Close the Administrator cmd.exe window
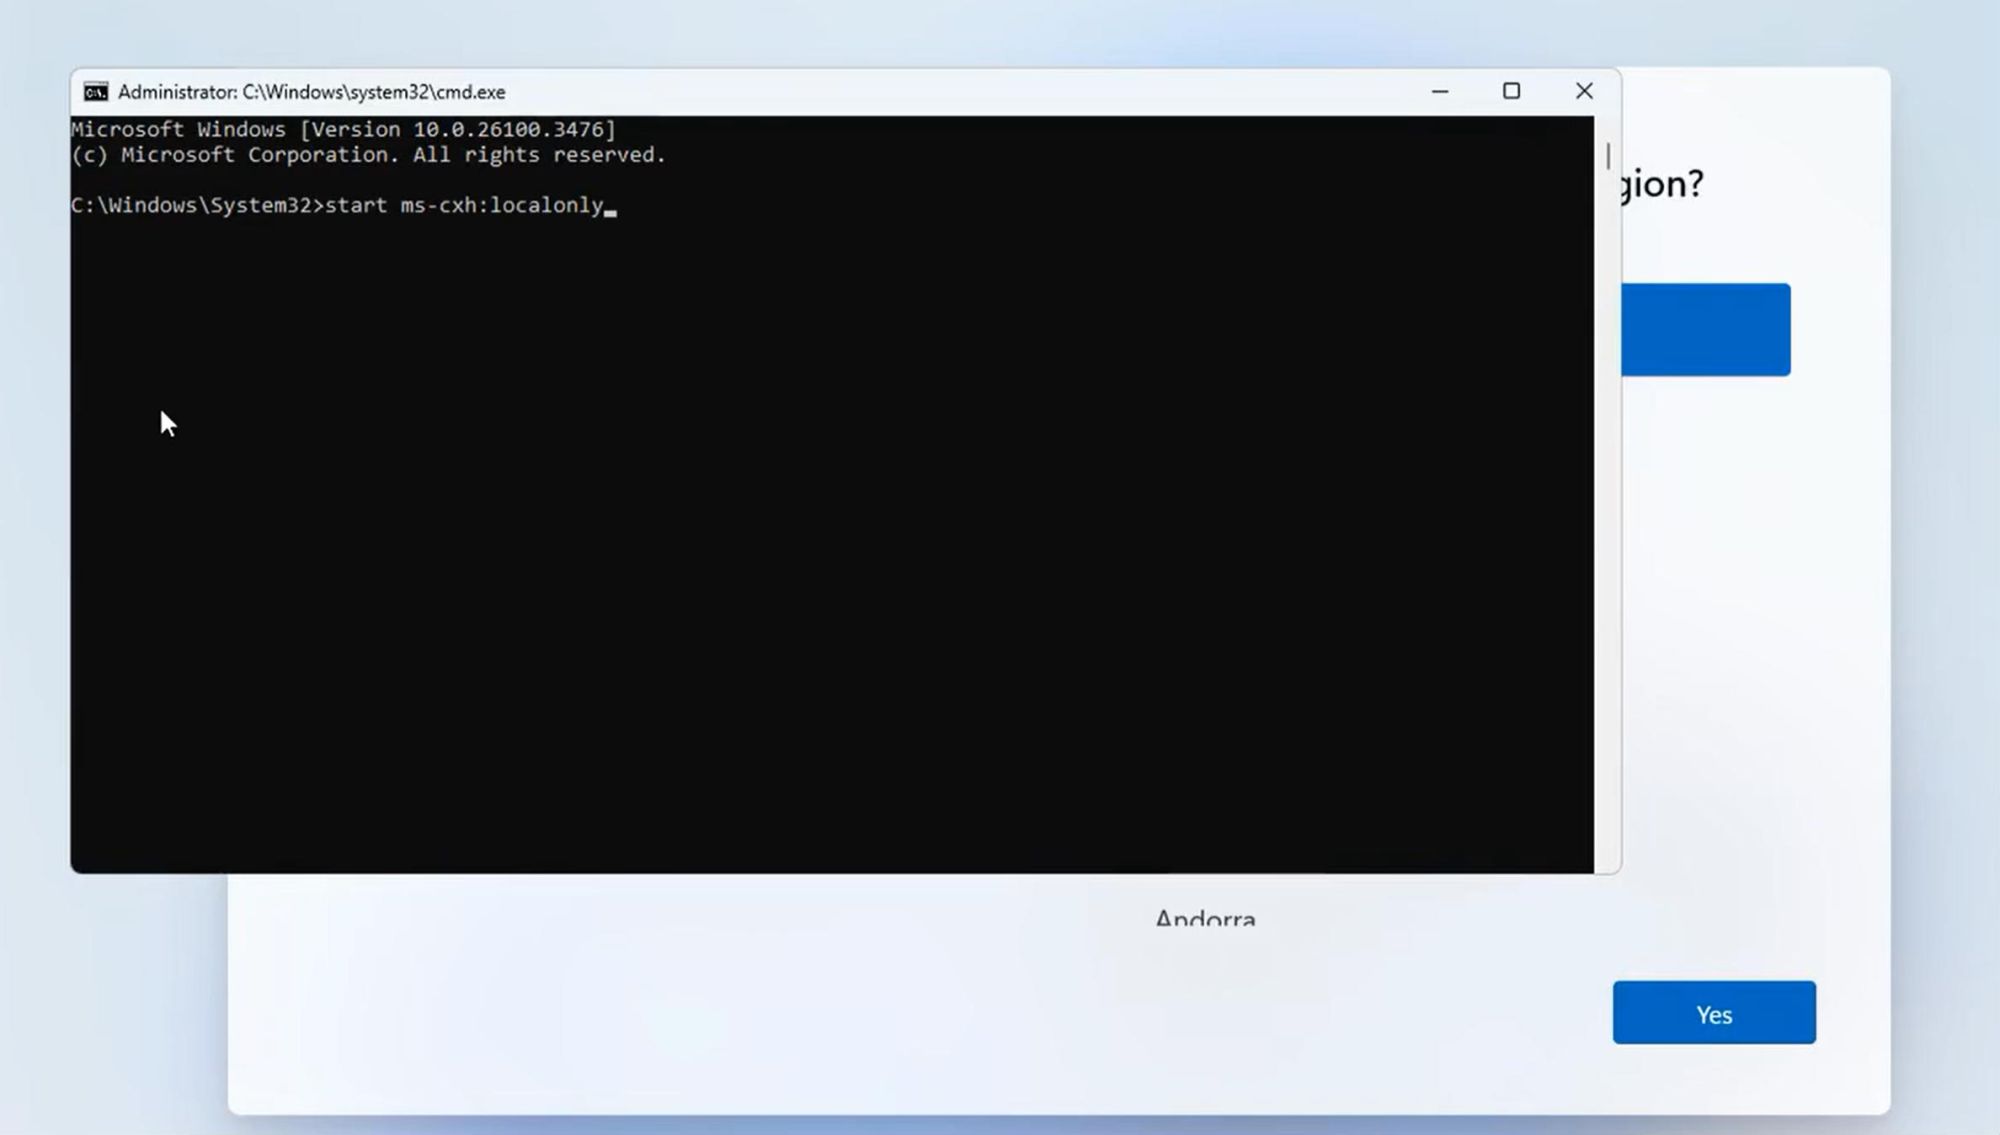 pyautogui.click(x=1584, y=92)
